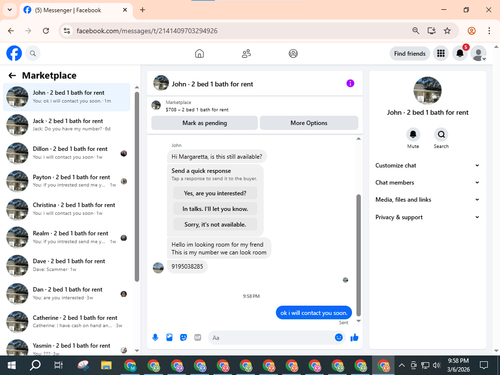The image size is (500, 375).
Task: Open the Facebook search icon
Action: click(x=33, y=53)
